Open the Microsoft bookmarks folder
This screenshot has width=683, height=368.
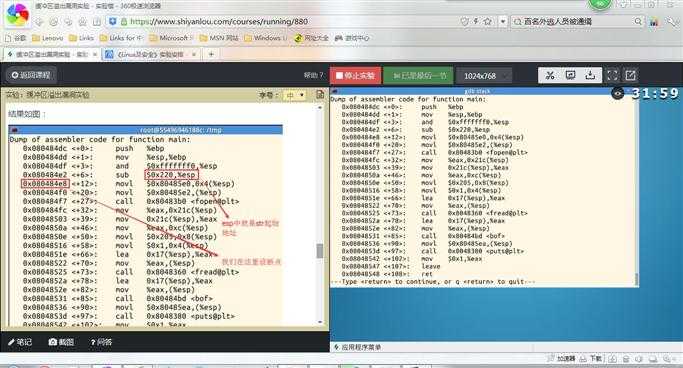coord(171,38)
